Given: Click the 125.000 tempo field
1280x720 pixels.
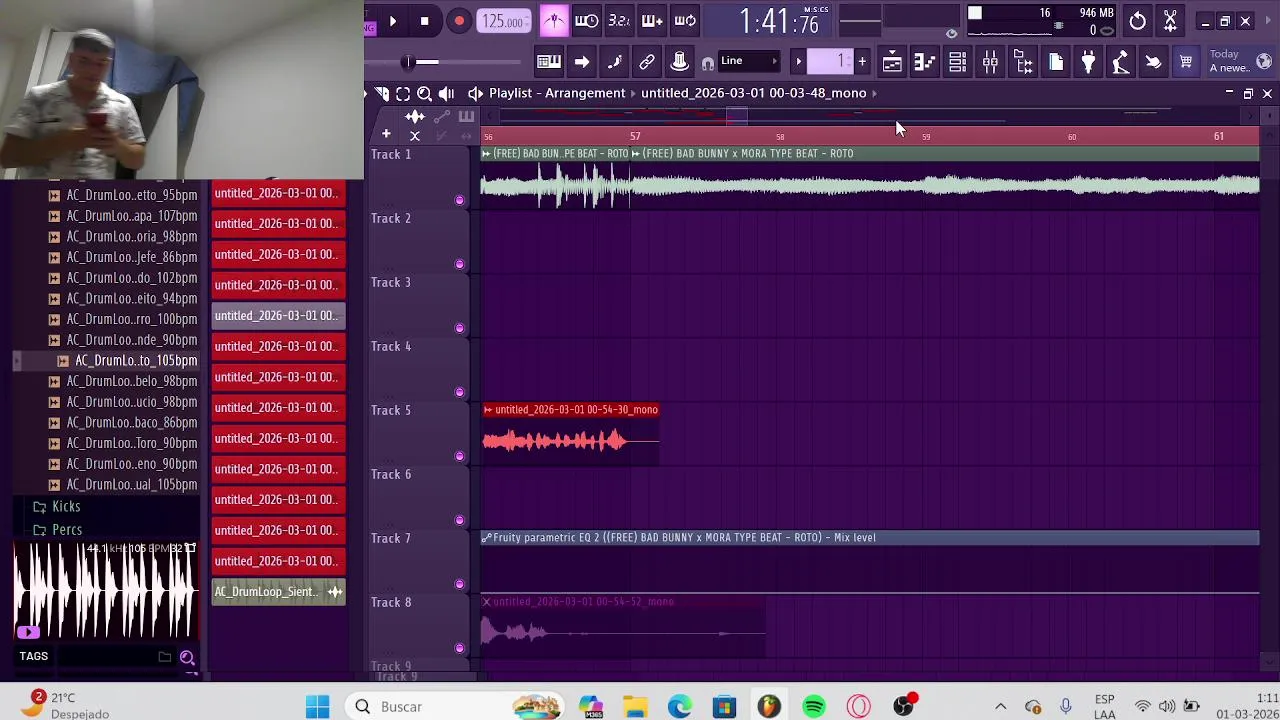Looking at the screenshot, I should (x=503, y=21).
